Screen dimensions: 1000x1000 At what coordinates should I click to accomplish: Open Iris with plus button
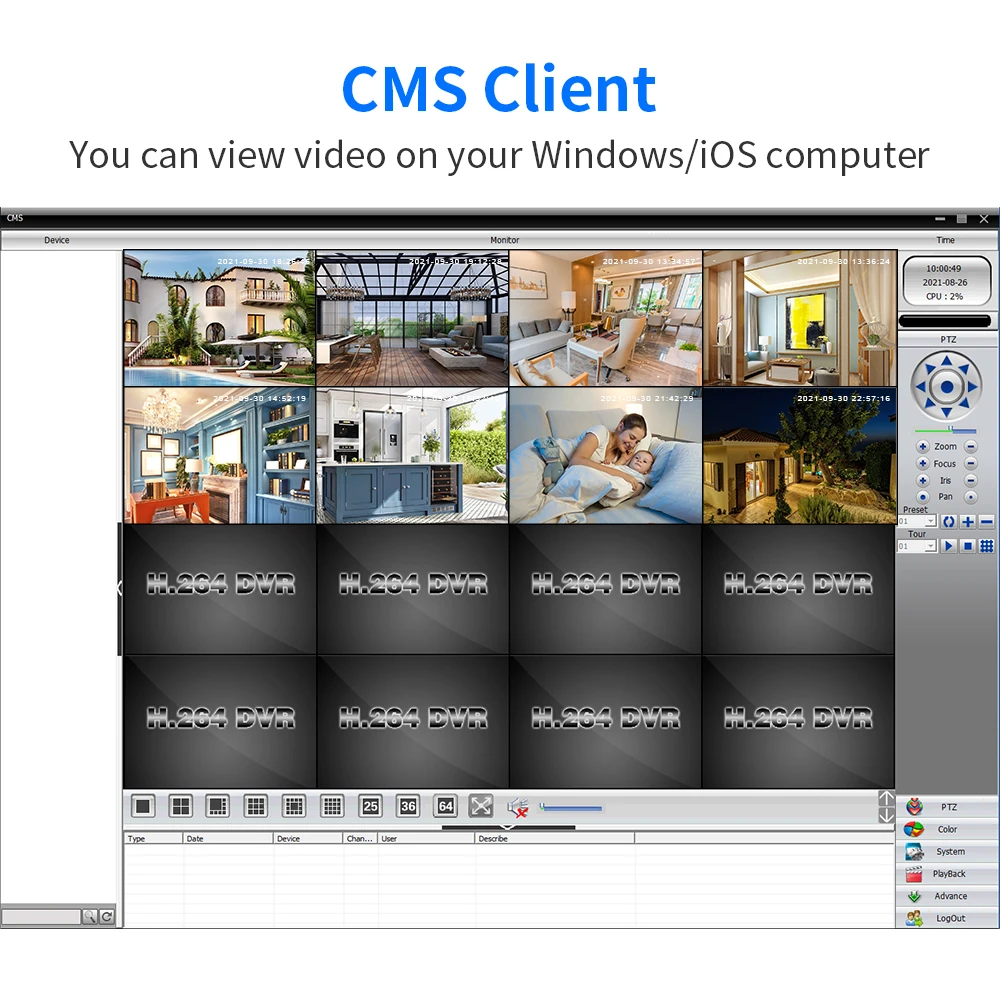coord(922,480)
